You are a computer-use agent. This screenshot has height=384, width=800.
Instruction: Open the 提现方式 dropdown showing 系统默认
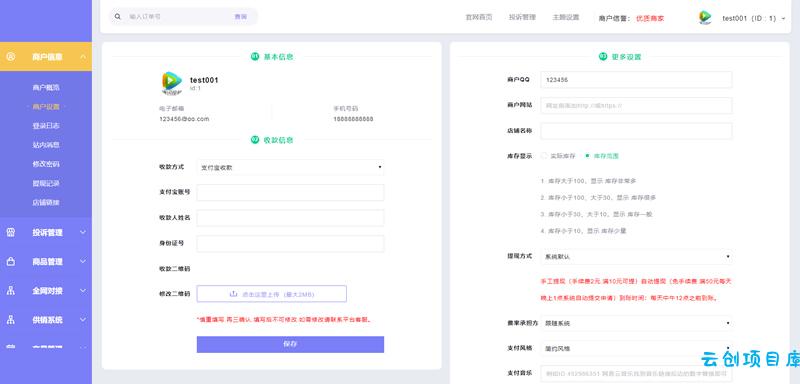pos(636,257)
